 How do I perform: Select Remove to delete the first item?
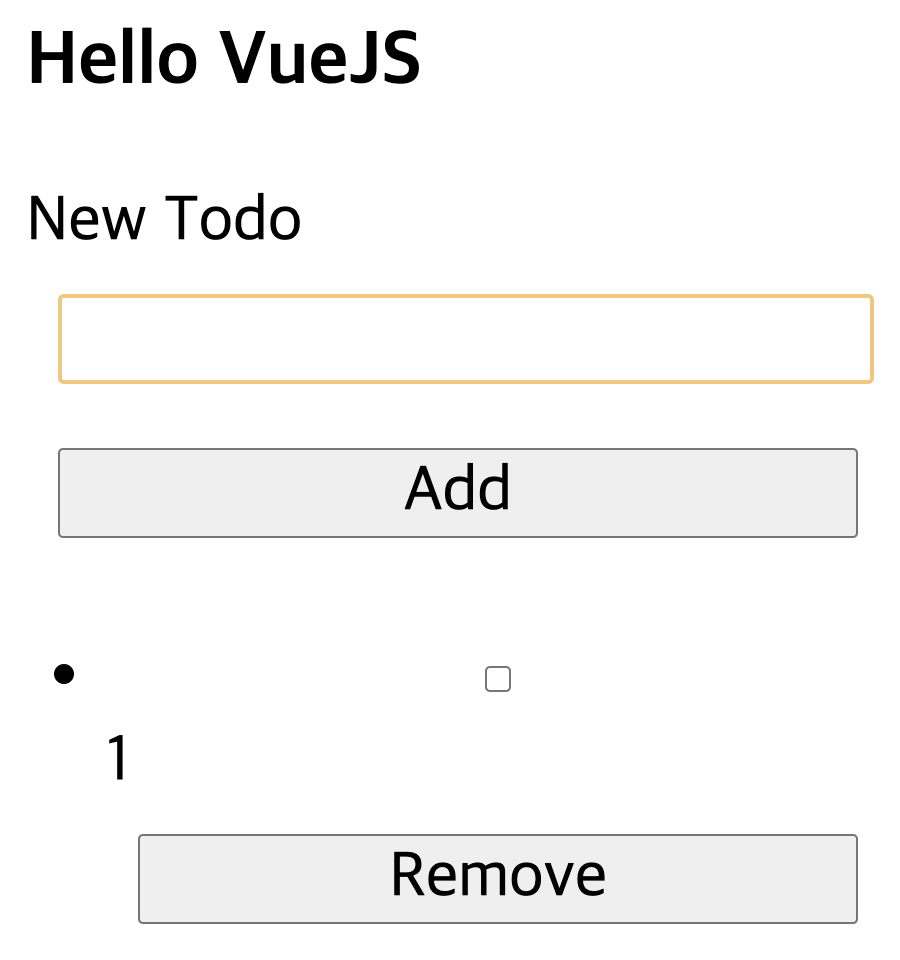click(497, 877)
